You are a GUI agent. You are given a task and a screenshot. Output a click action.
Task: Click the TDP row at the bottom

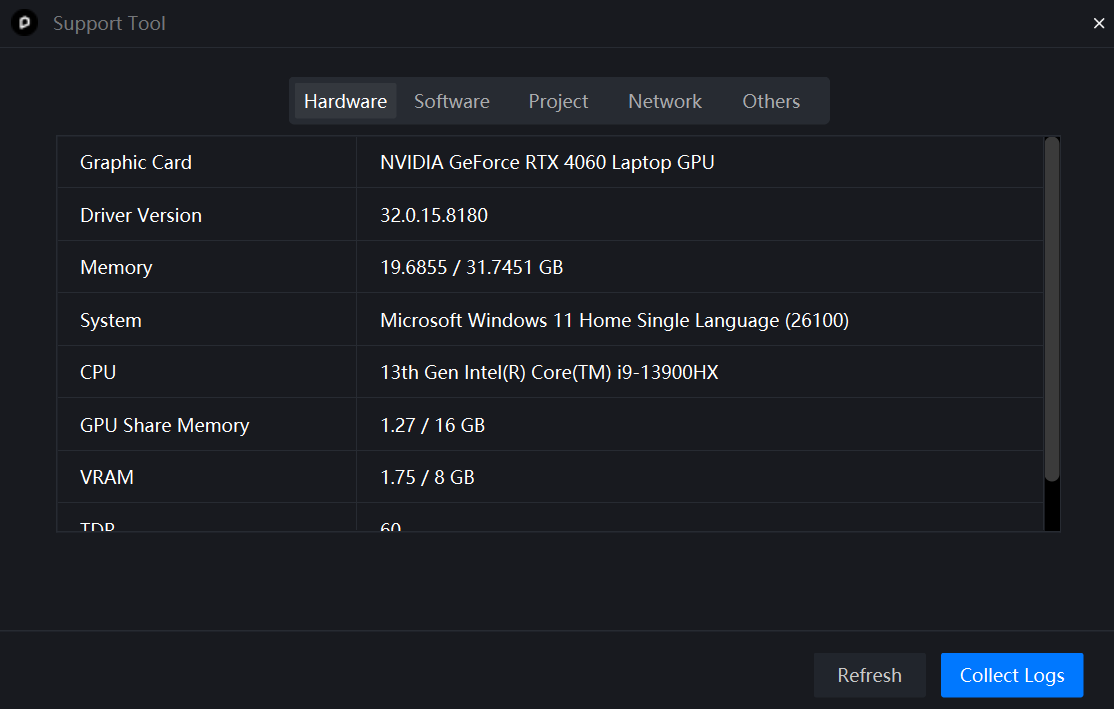coord(390,522)
